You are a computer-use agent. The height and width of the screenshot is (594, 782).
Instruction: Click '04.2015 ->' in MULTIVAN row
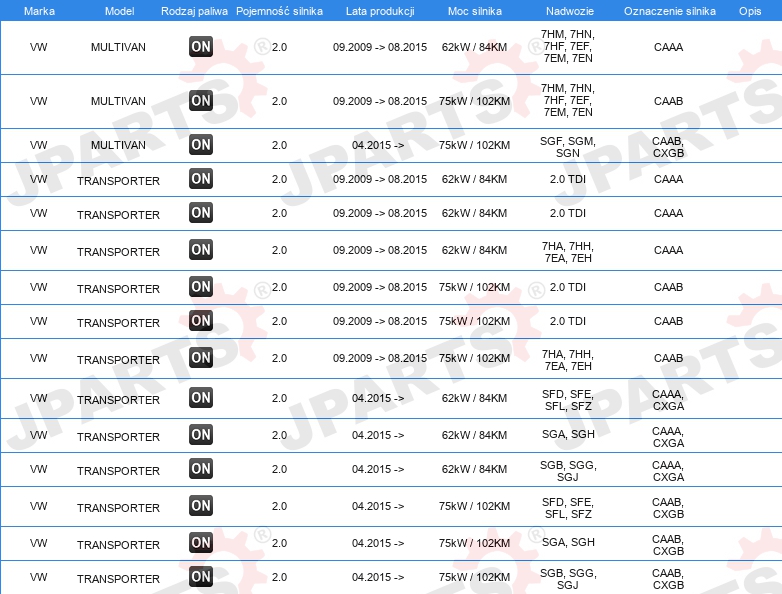378,145
